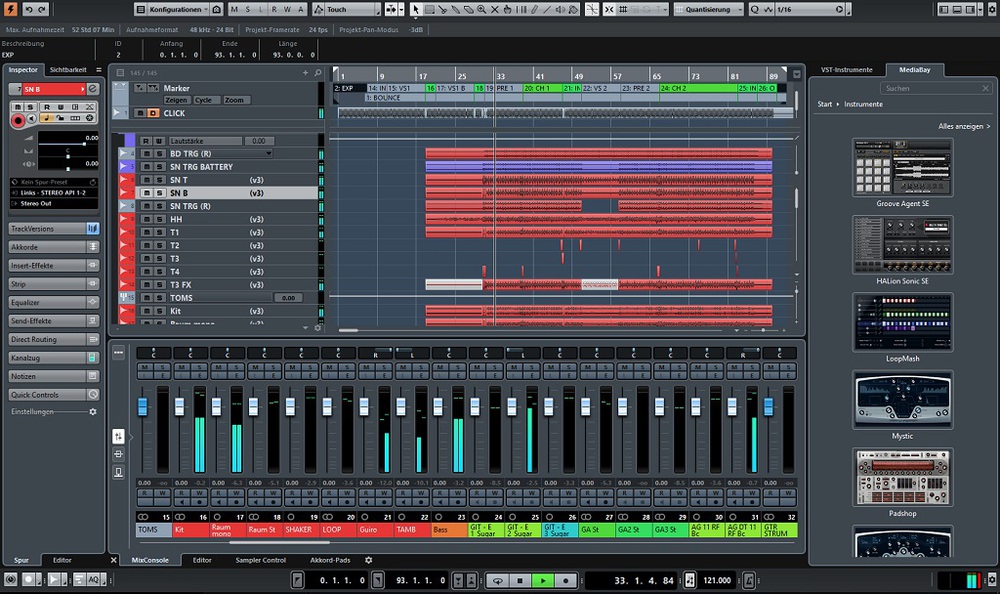Enable record on SN B in Inspector
1000x594 pixels.
[18, 120]
